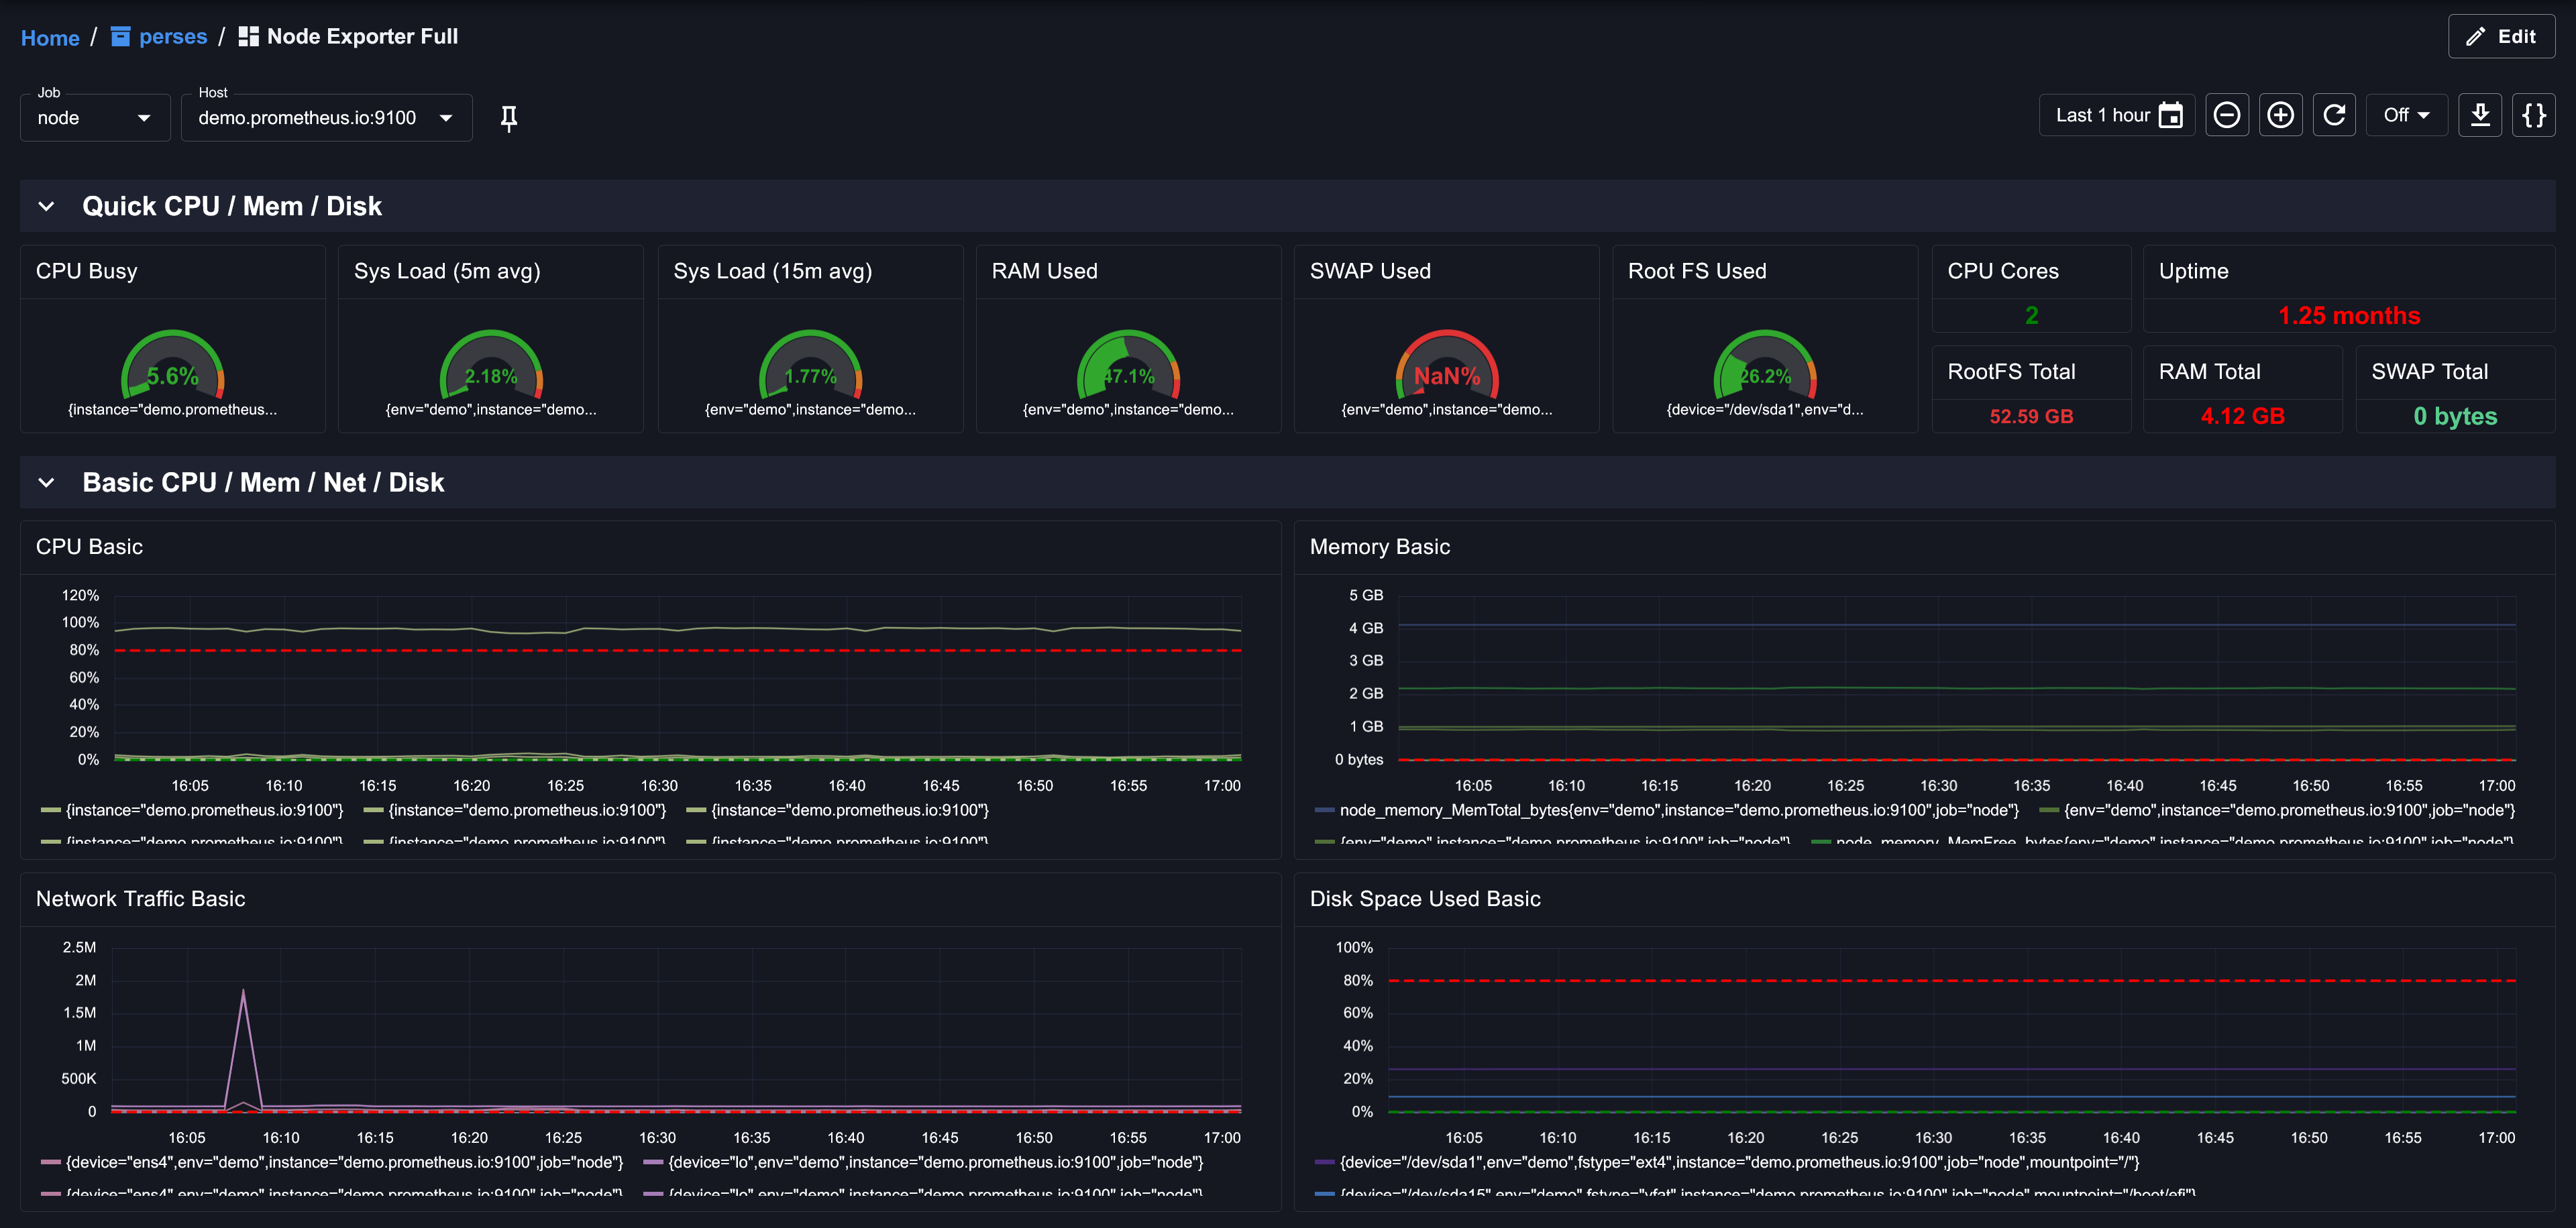The width and height of the screenshot is (2576, 1228).
Task: Click first series color swatch in CPU Basic legend
Action: (50, 810)
